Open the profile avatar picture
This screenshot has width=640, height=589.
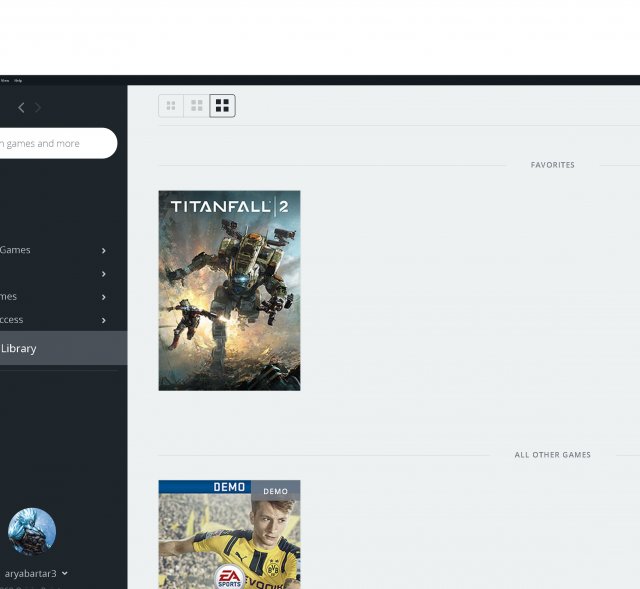pos(32,531)
